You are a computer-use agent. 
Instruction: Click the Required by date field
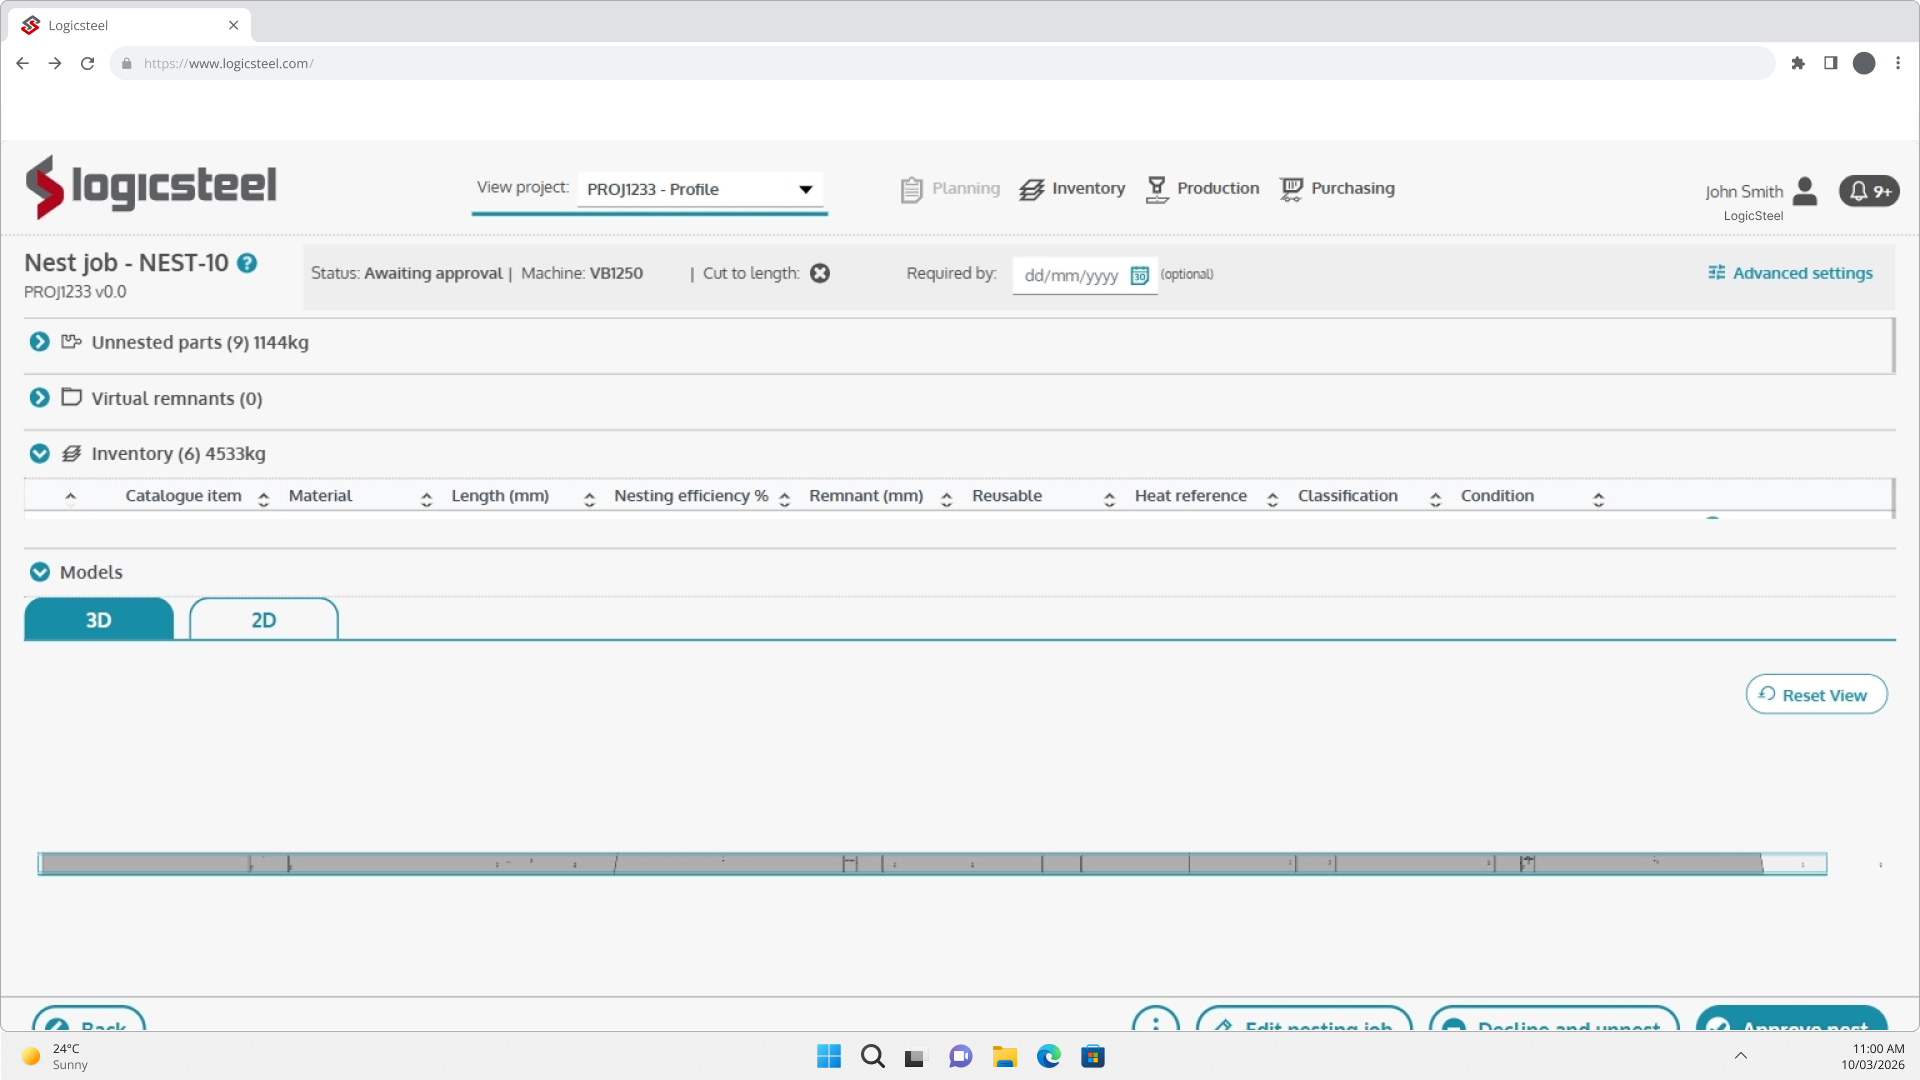pyautogui.click(x=1071, y=276)
